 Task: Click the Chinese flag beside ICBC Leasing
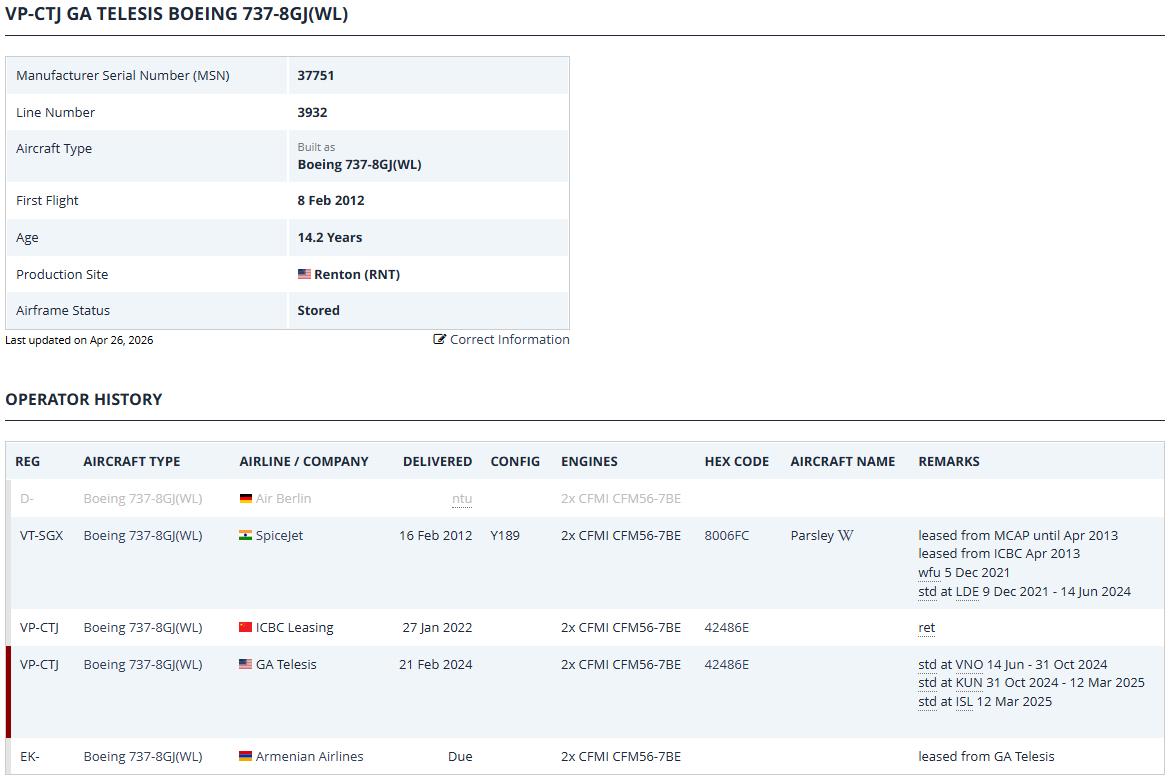tap(246, 628)
